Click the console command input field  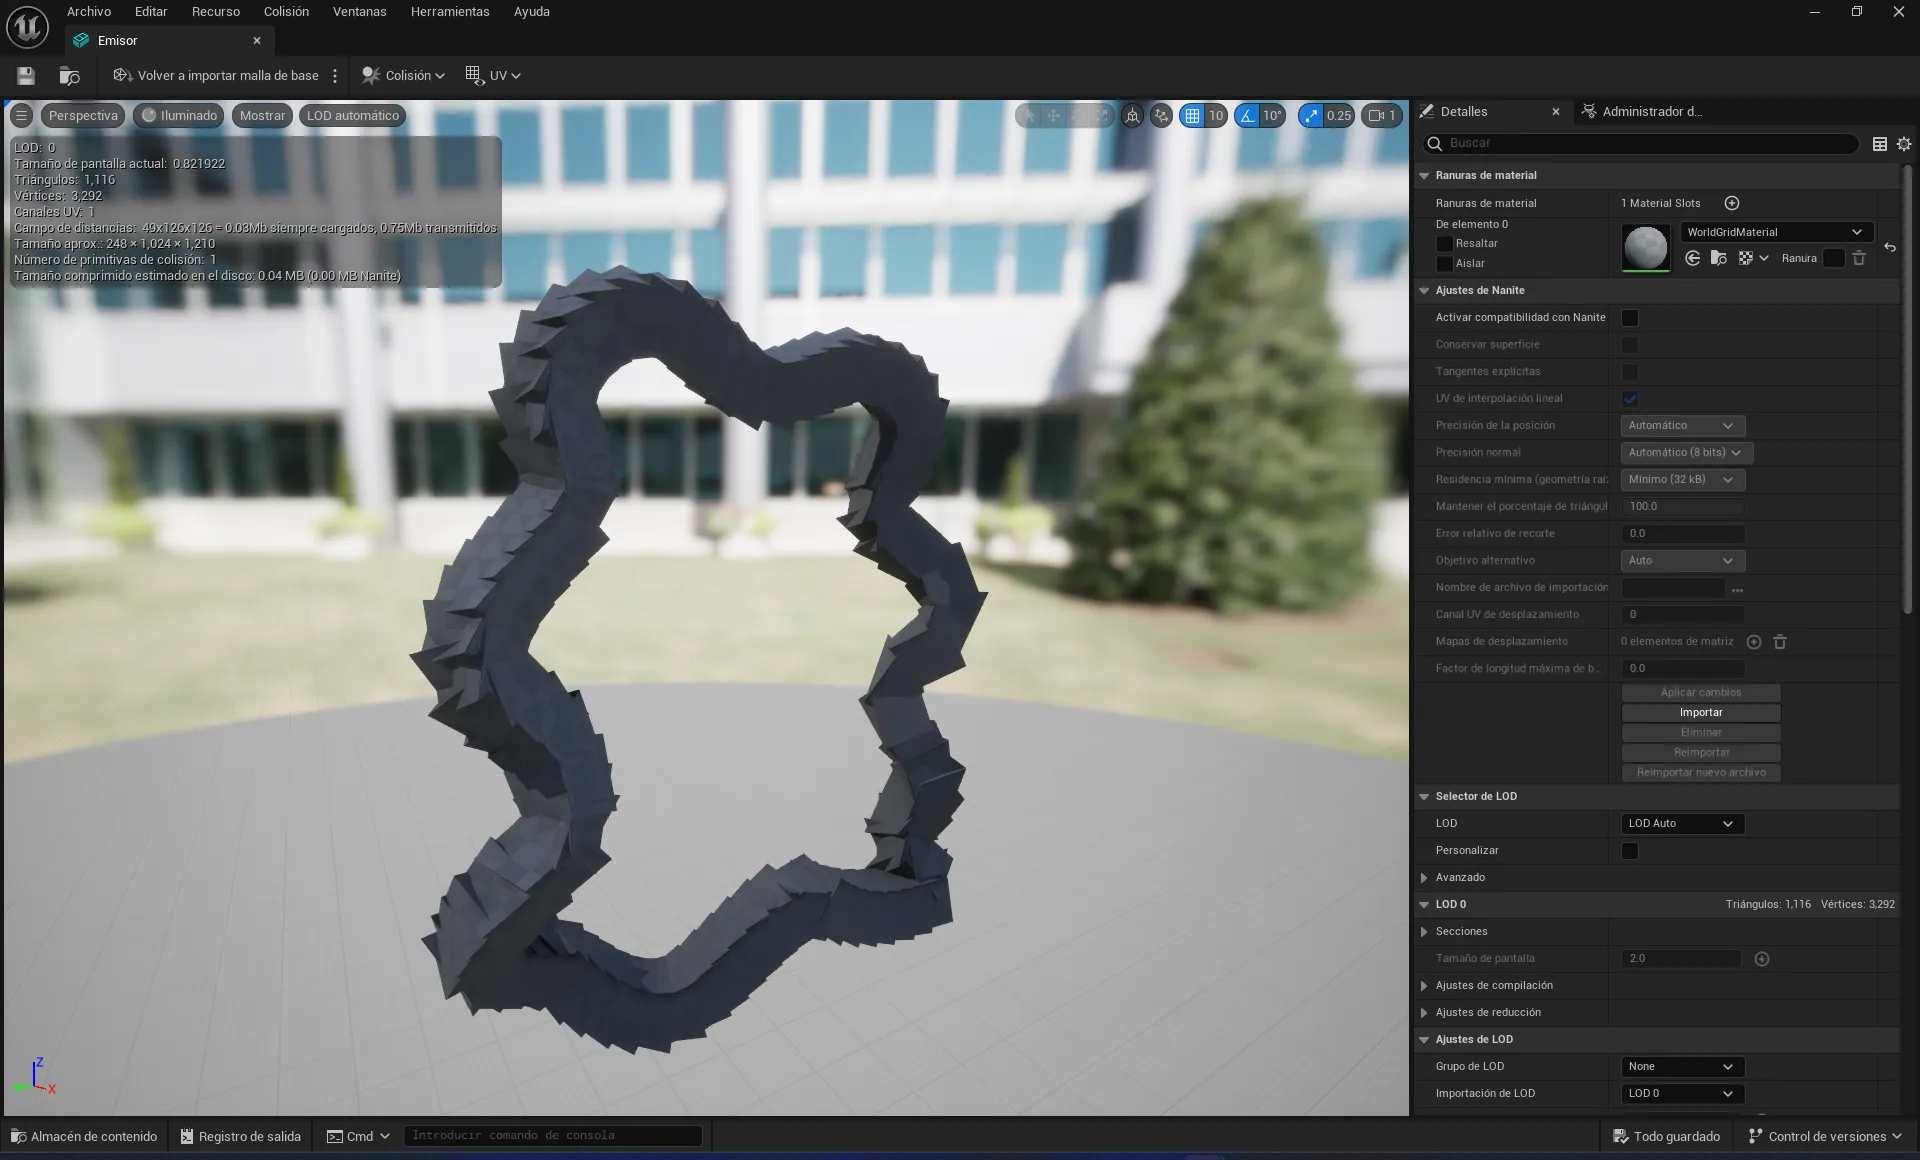(552, 1136)
